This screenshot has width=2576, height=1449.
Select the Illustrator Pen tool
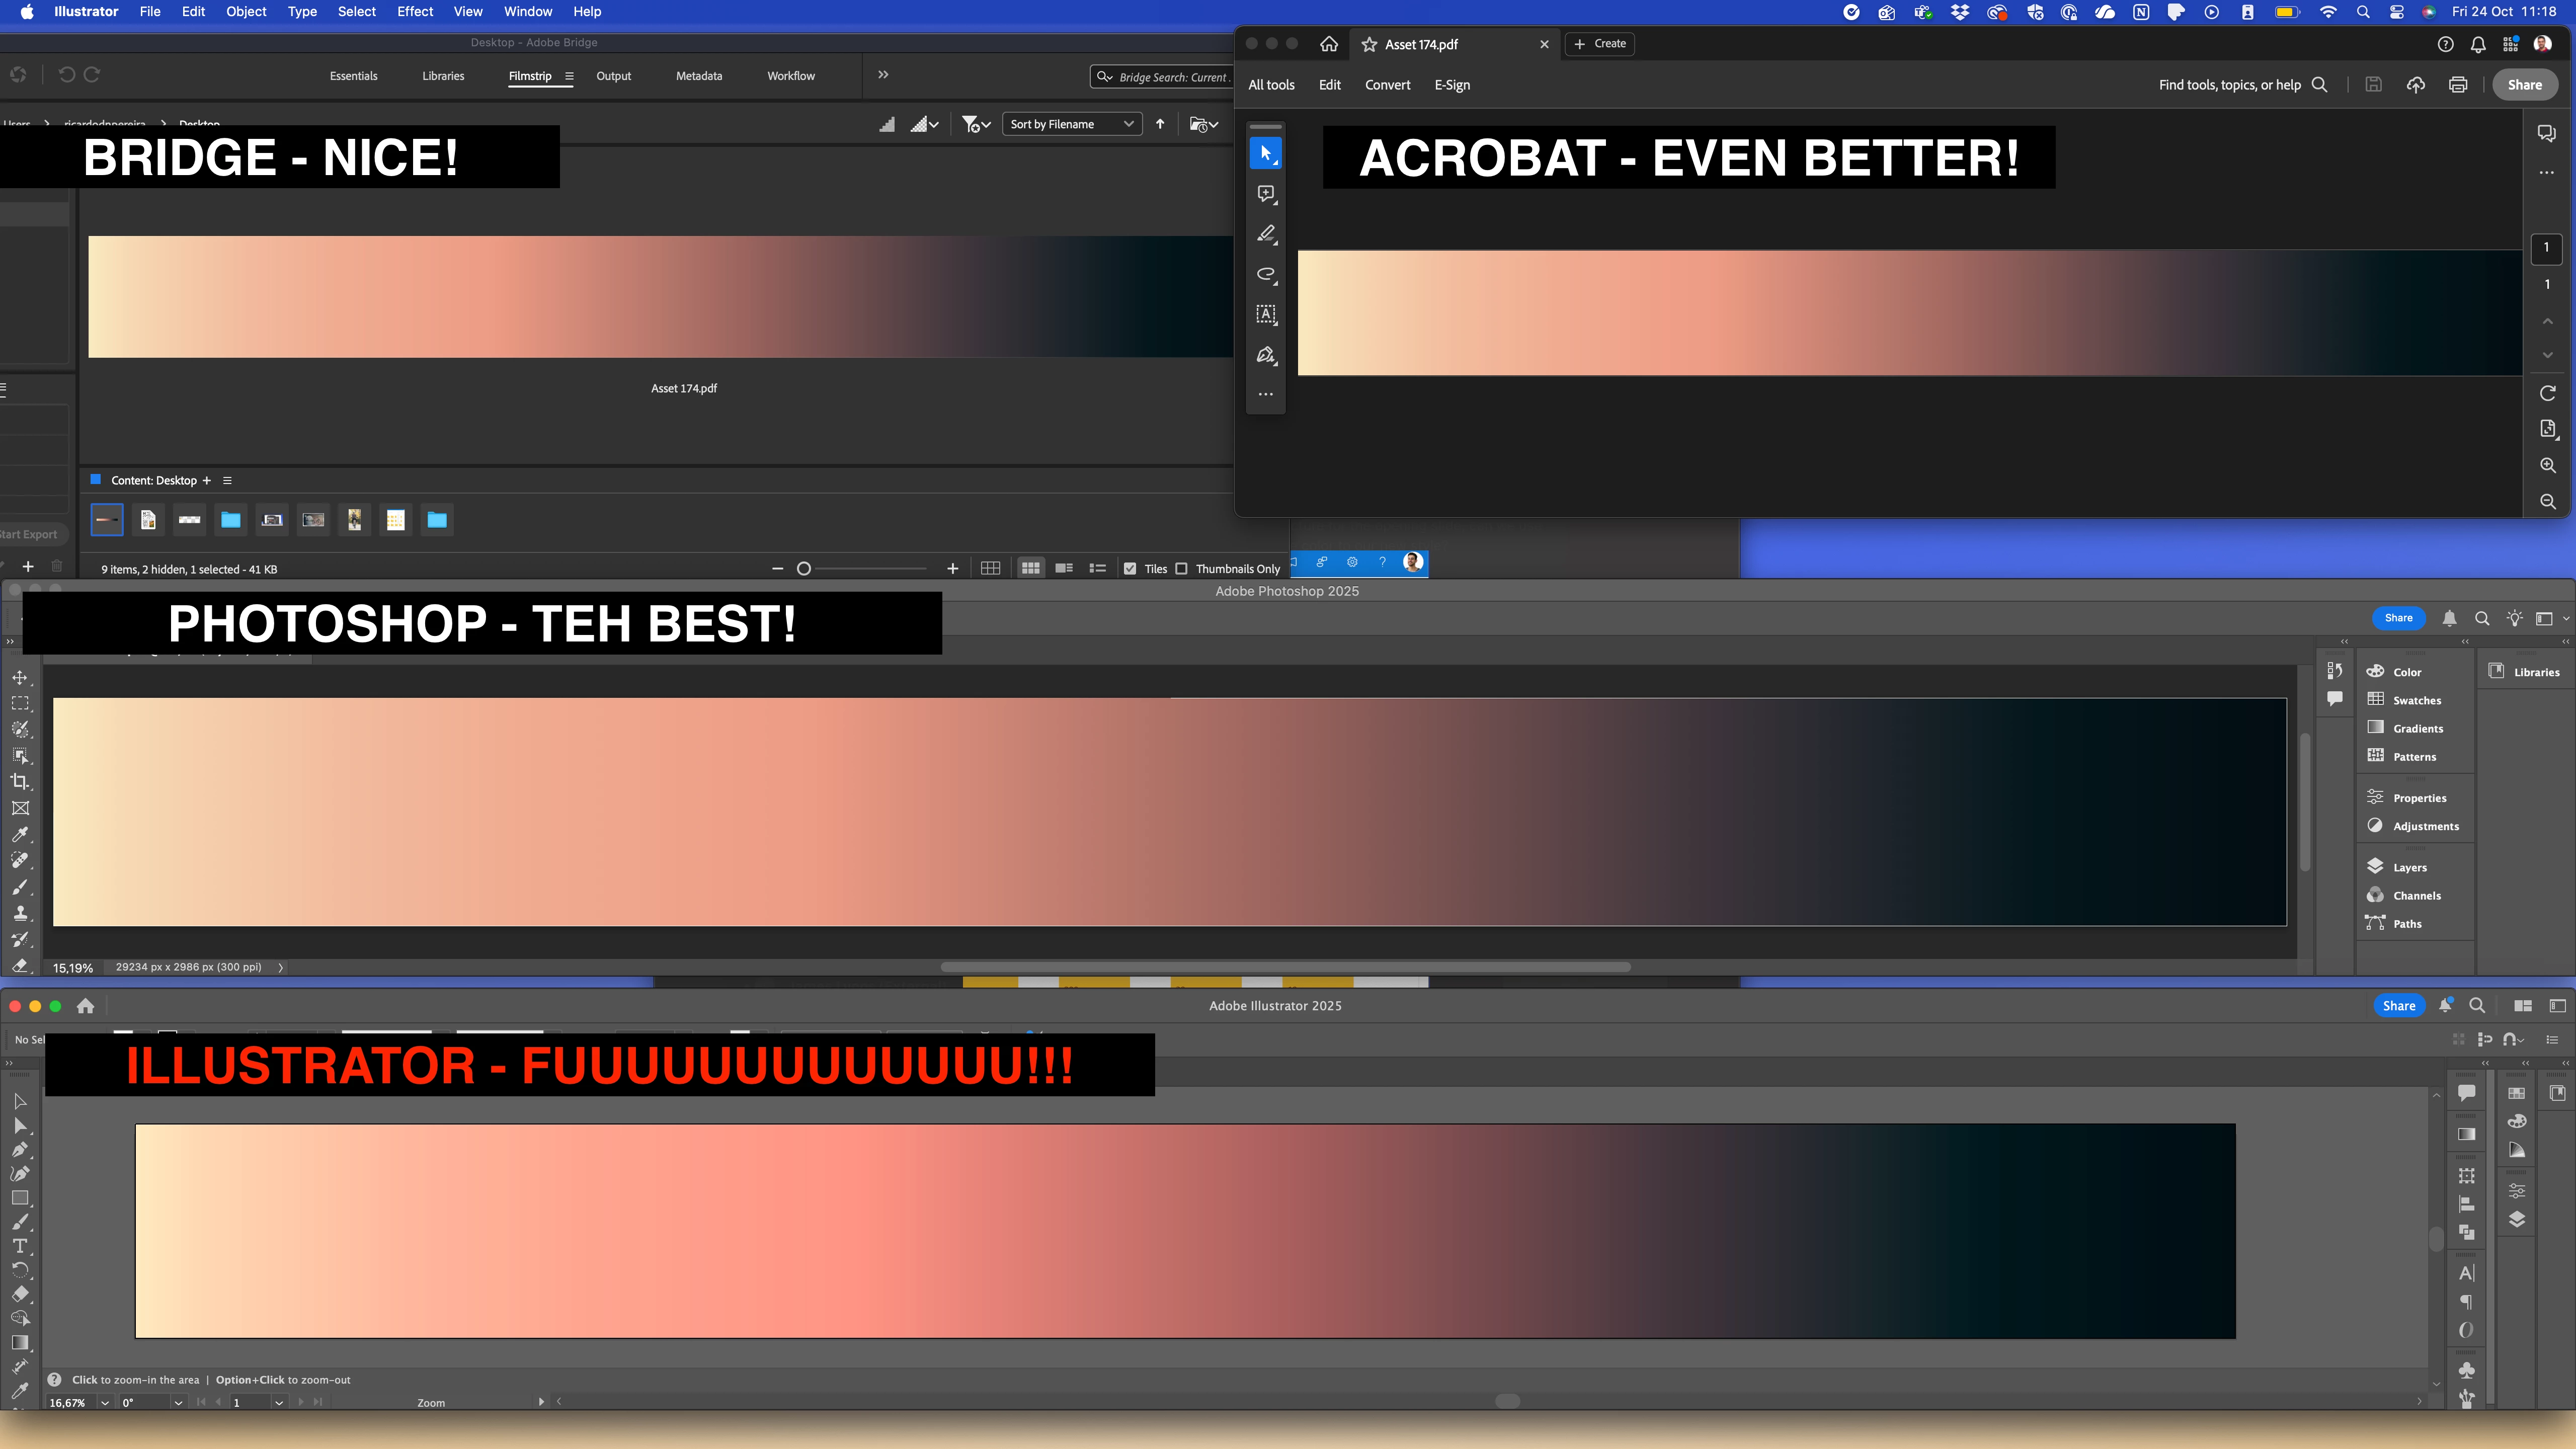(x=20, y=1150)
